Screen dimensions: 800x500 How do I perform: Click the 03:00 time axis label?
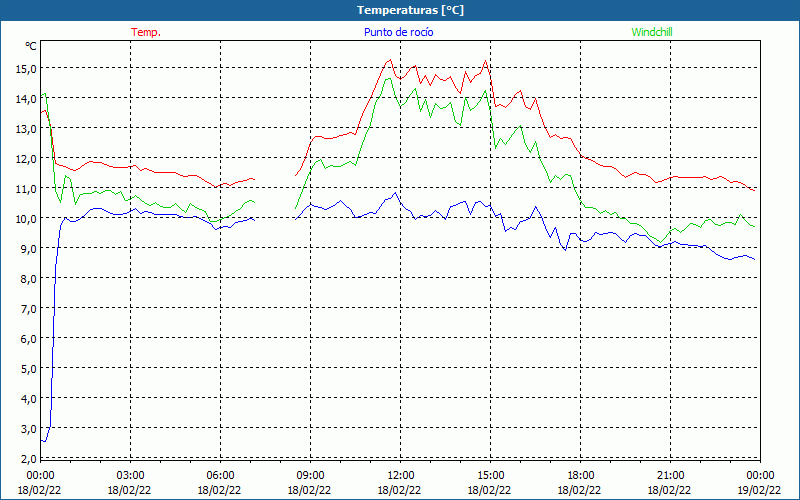point(130,476)
